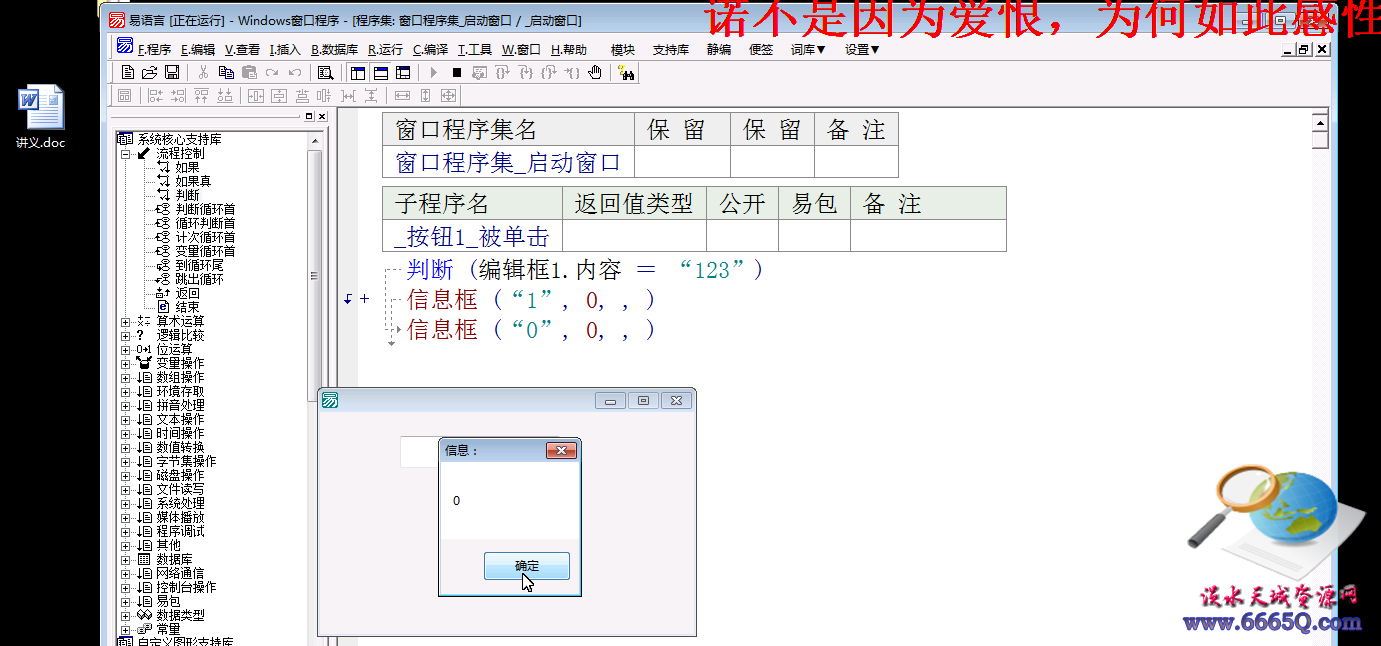Expand the 算术运算 tree node
This screenshot has height=646, width=1381.
click(x=125, y=322)
